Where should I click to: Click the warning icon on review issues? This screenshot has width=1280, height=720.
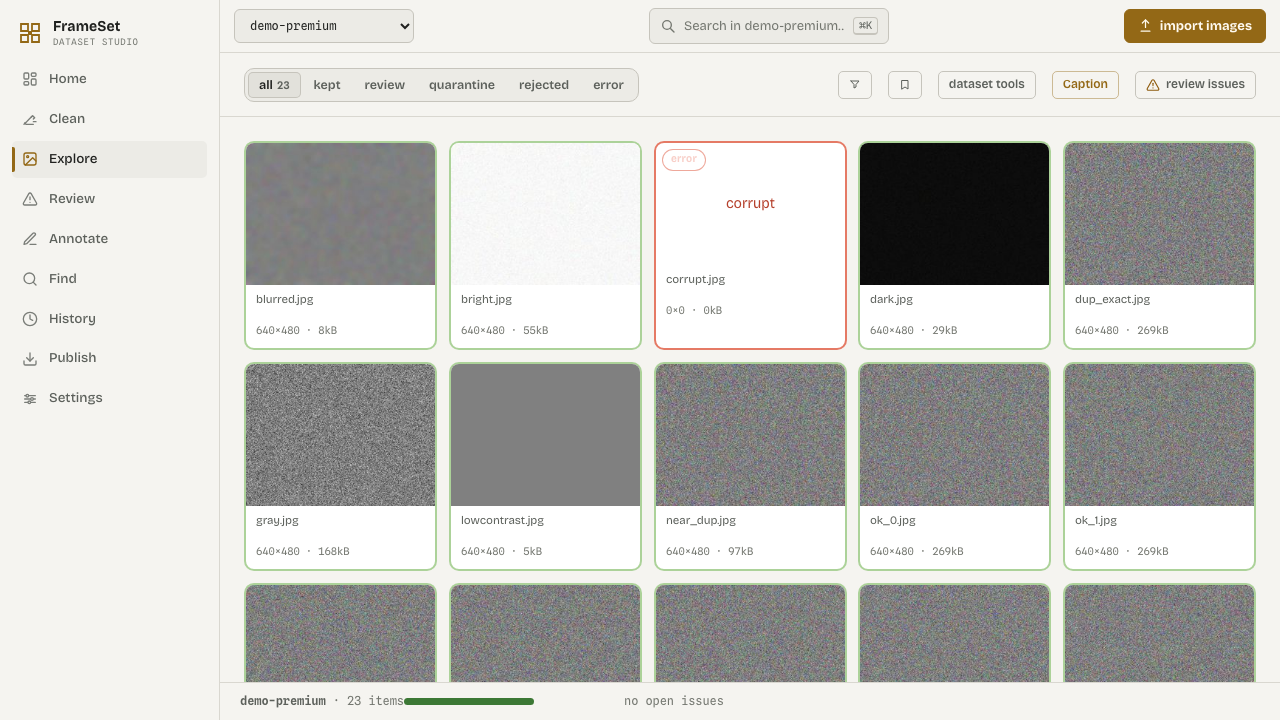pyautogui.click(x=1153, y=85)
